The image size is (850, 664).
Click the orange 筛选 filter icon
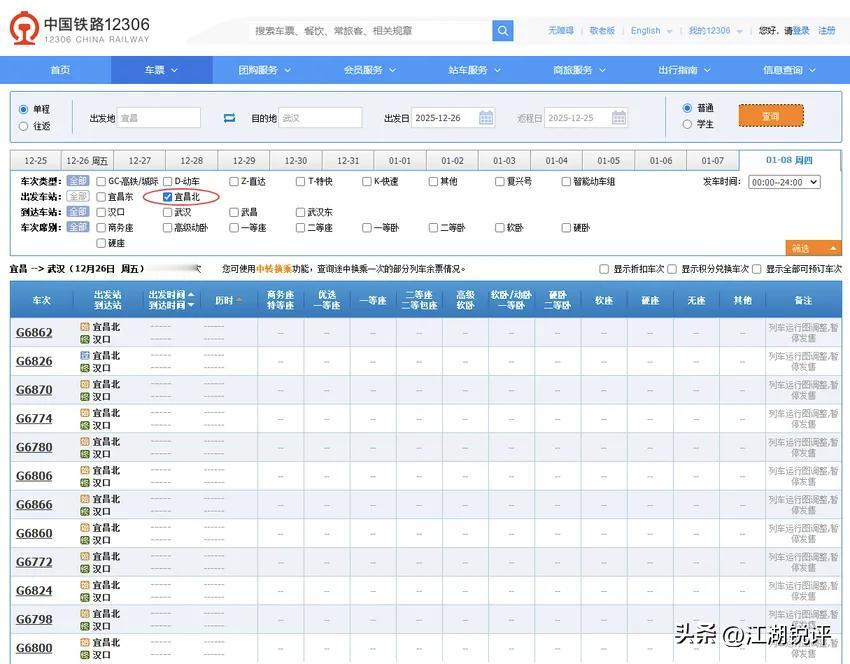(x=812, y=247)
